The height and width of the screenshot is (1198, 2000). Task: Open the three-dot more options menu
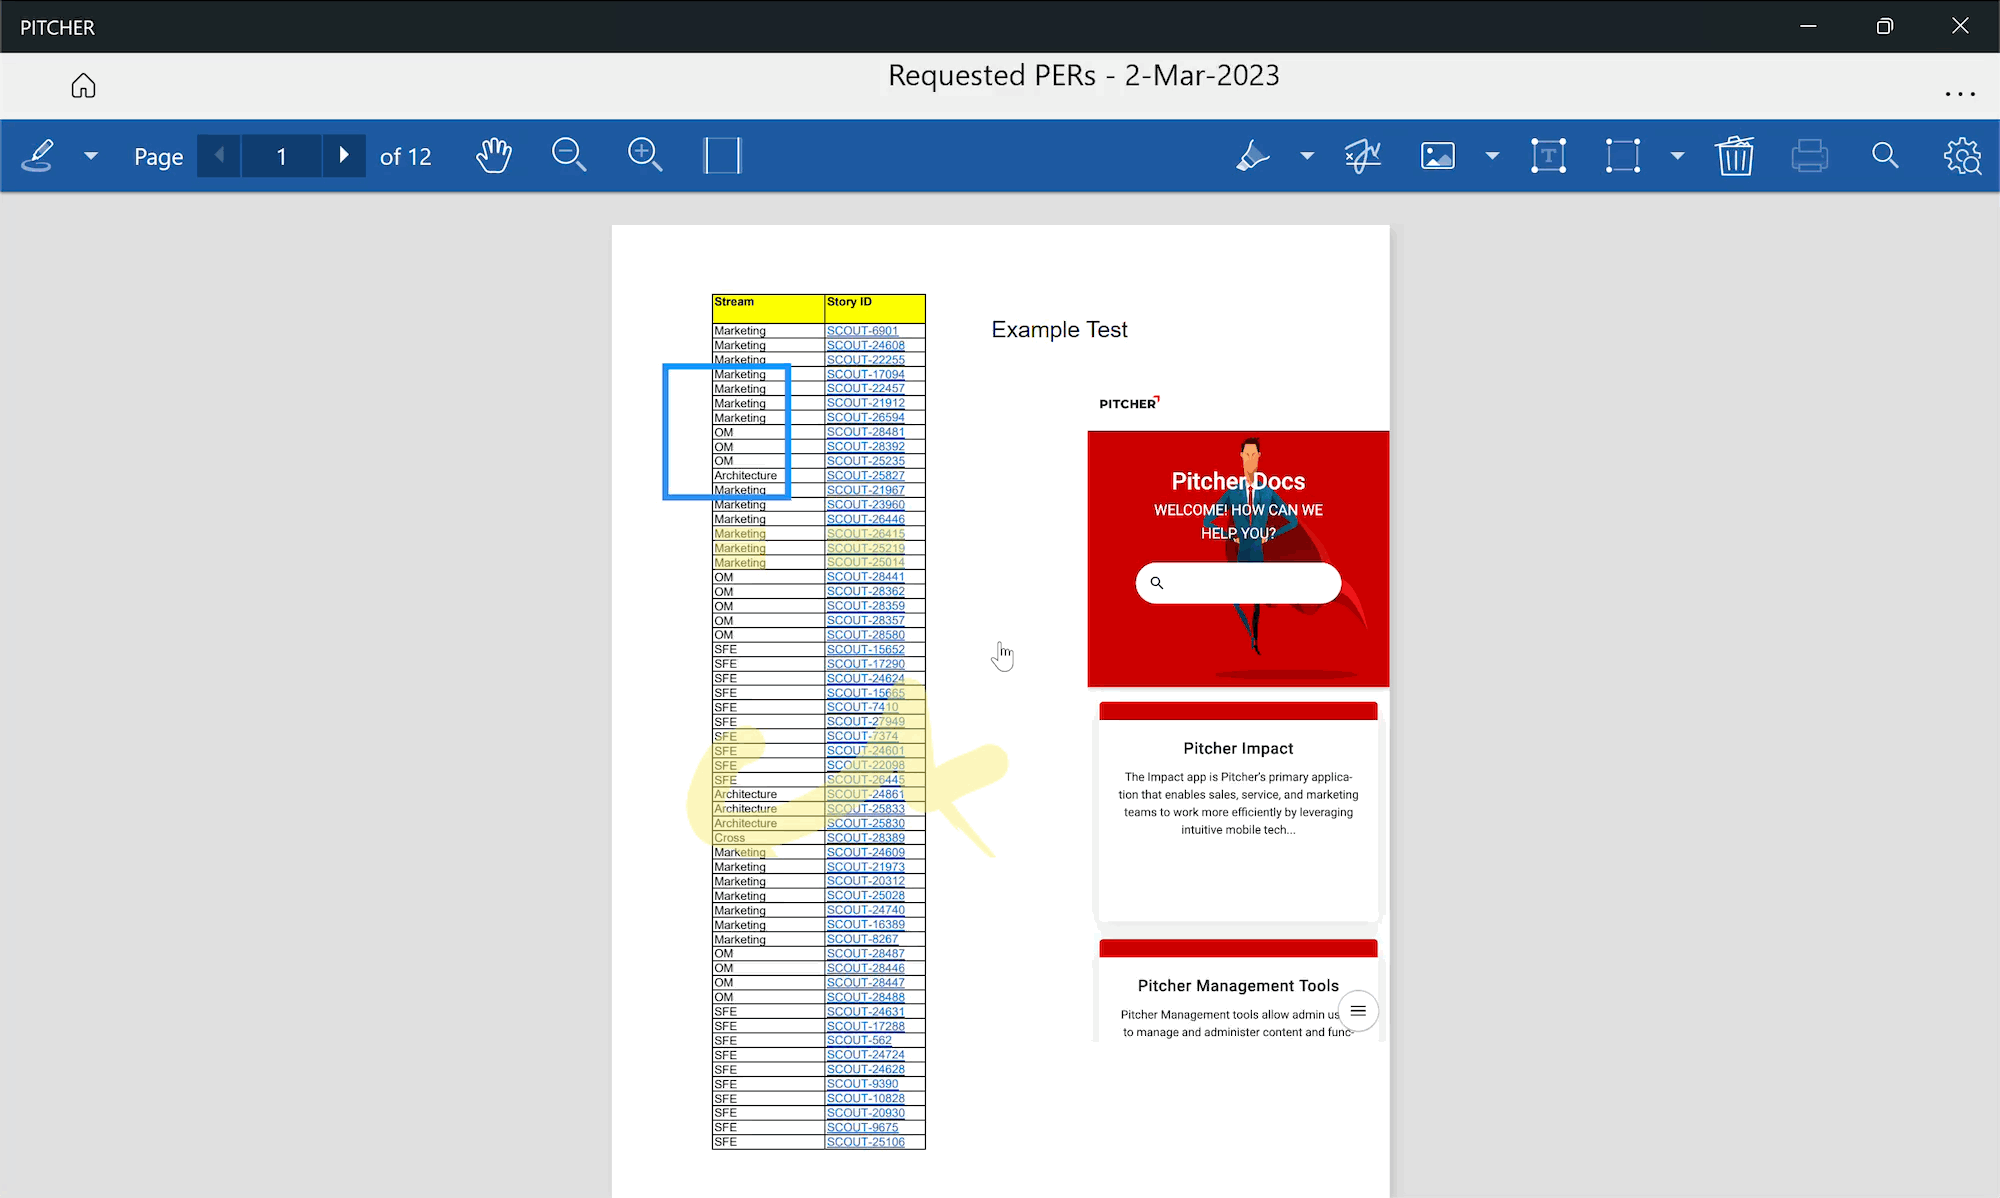(1959, 94)
